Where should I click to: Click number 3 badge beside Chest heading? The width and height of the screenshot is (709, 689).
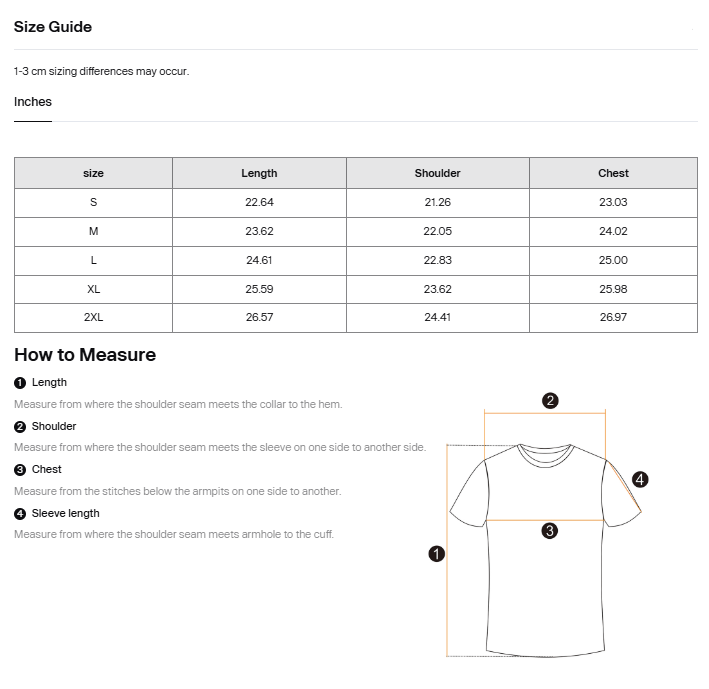pyautogui.click(x=20, y=470)
